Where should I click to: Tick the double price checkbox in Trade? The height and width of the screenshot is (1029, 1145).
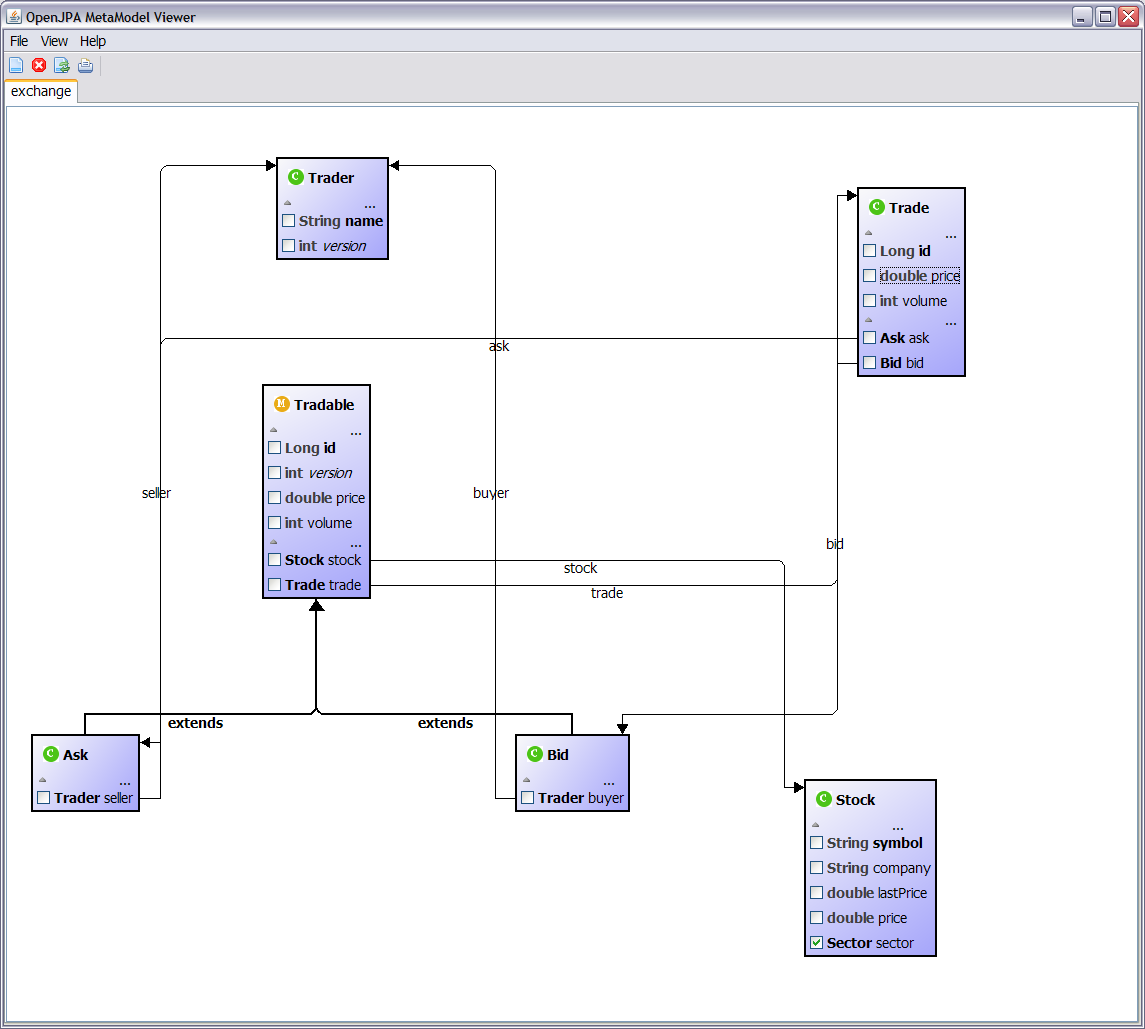(869, 275)
